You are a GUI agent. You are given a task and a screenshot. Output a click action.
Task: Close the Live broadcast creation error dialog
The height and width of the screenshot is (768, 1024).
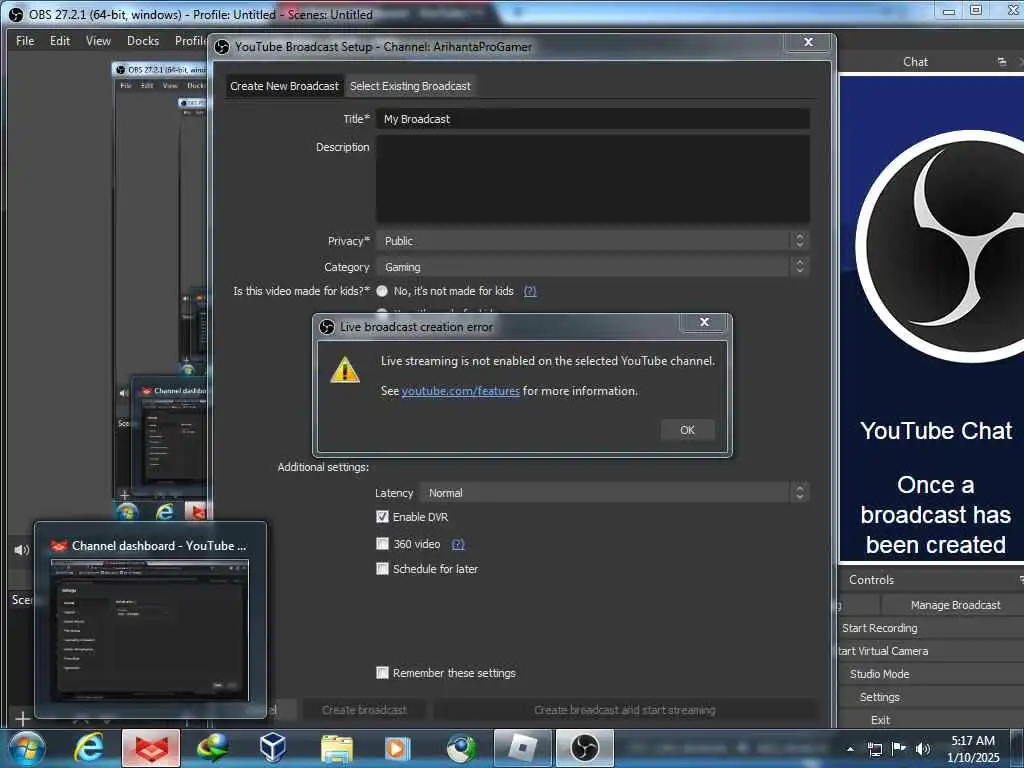click(x=704, y=322)
